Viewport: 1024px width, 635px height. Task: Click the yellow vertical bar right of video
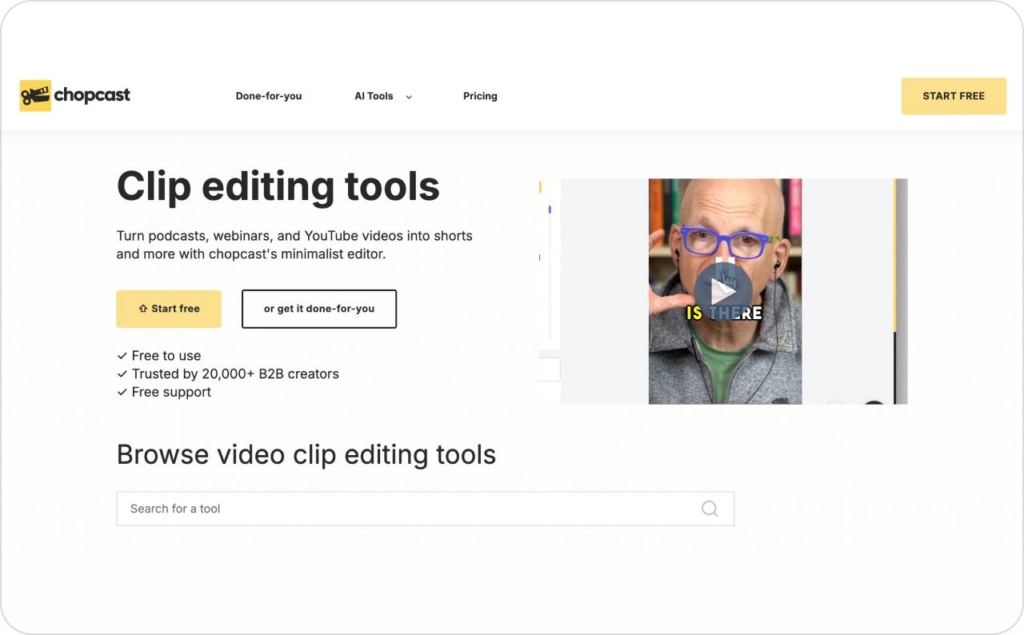tap(894, 255)
